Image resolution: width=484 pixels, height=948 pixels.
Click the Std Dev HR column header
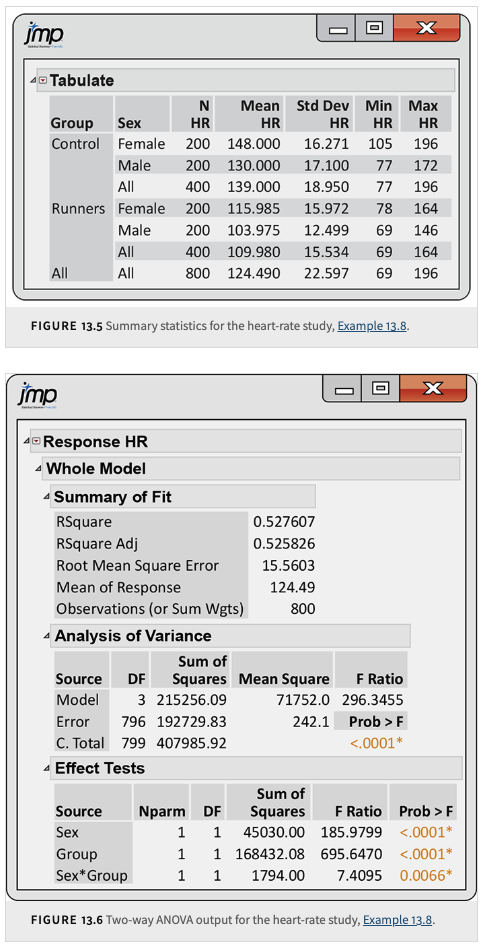(318, 114)
